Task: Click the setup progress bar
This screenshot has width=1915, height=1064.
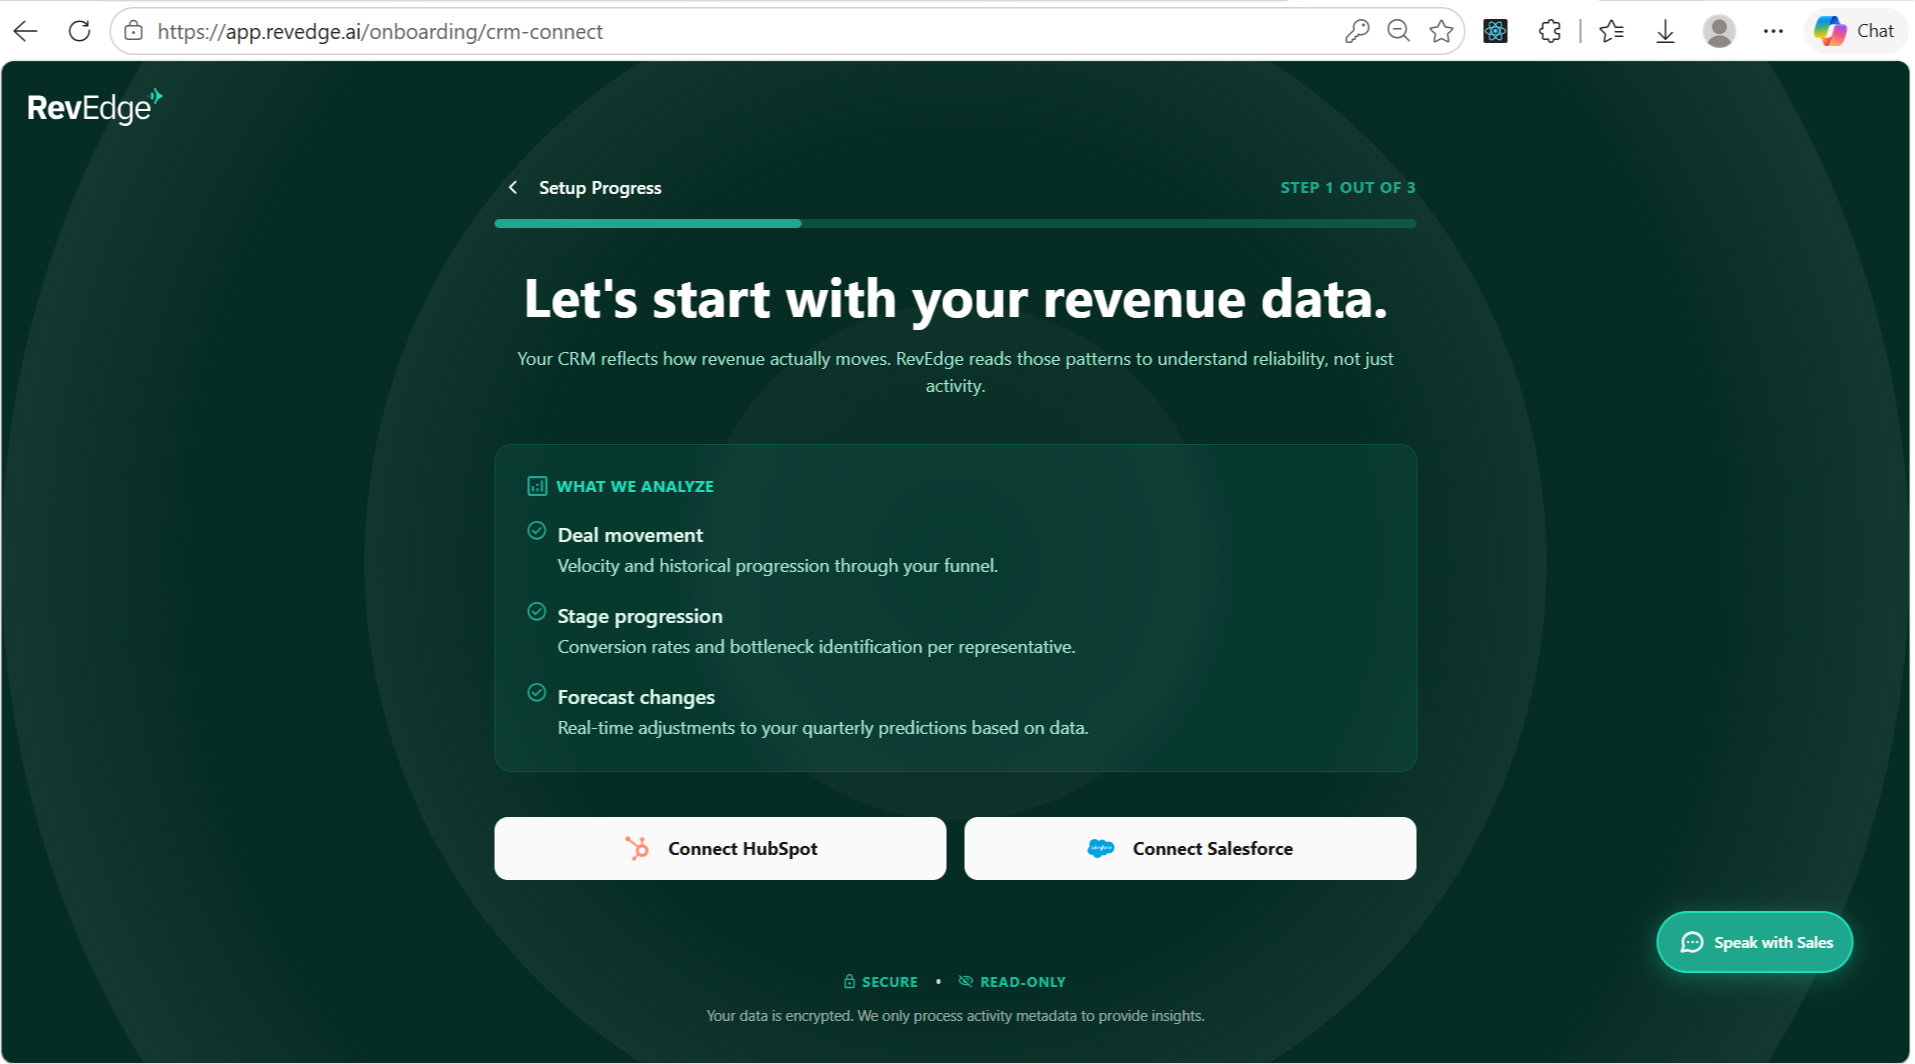Action: 955,223
